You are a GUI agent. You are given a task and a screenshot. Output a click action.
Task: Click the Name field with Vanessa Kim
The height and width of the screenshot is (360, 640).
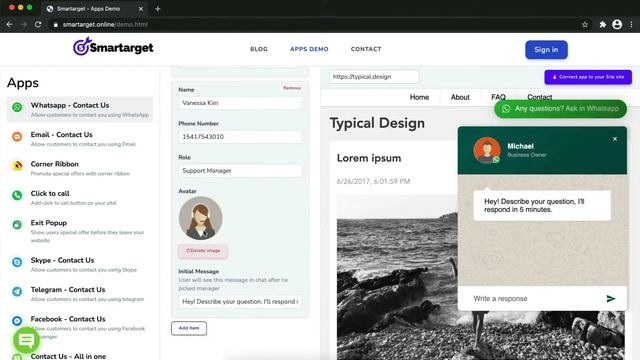(x=240, y=103)
